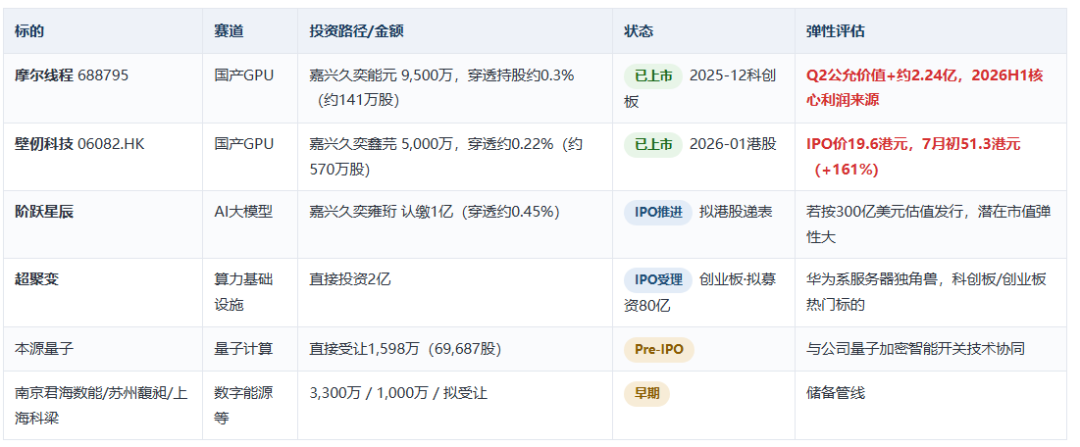The image size is (1080, 447).
Task: Select the 摩尔线程 688795 cell
Action: tap(103, 88)
